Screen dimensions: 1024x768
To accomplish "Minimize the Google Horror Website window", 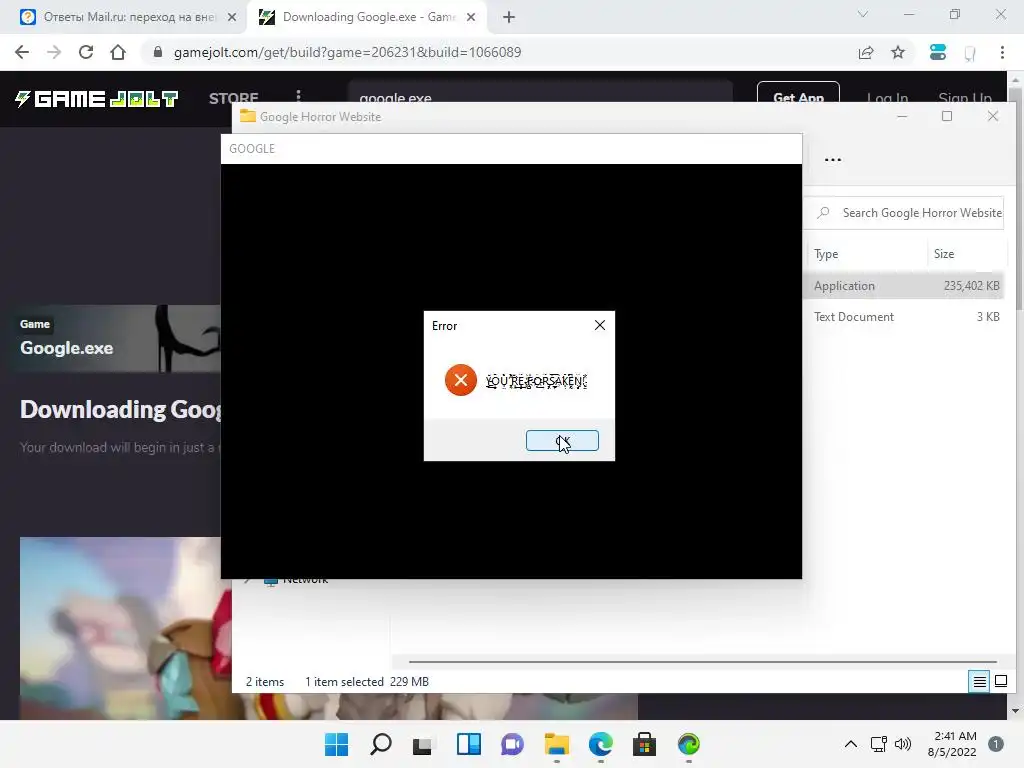I will (x=901, y=116).
